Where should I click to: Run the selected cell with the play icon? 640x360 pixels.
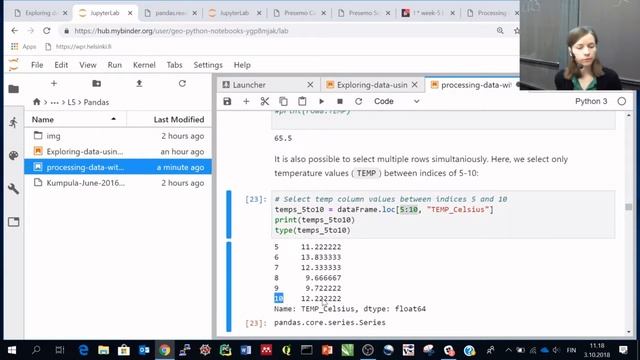pyautogui.click(x=321, y=101)
